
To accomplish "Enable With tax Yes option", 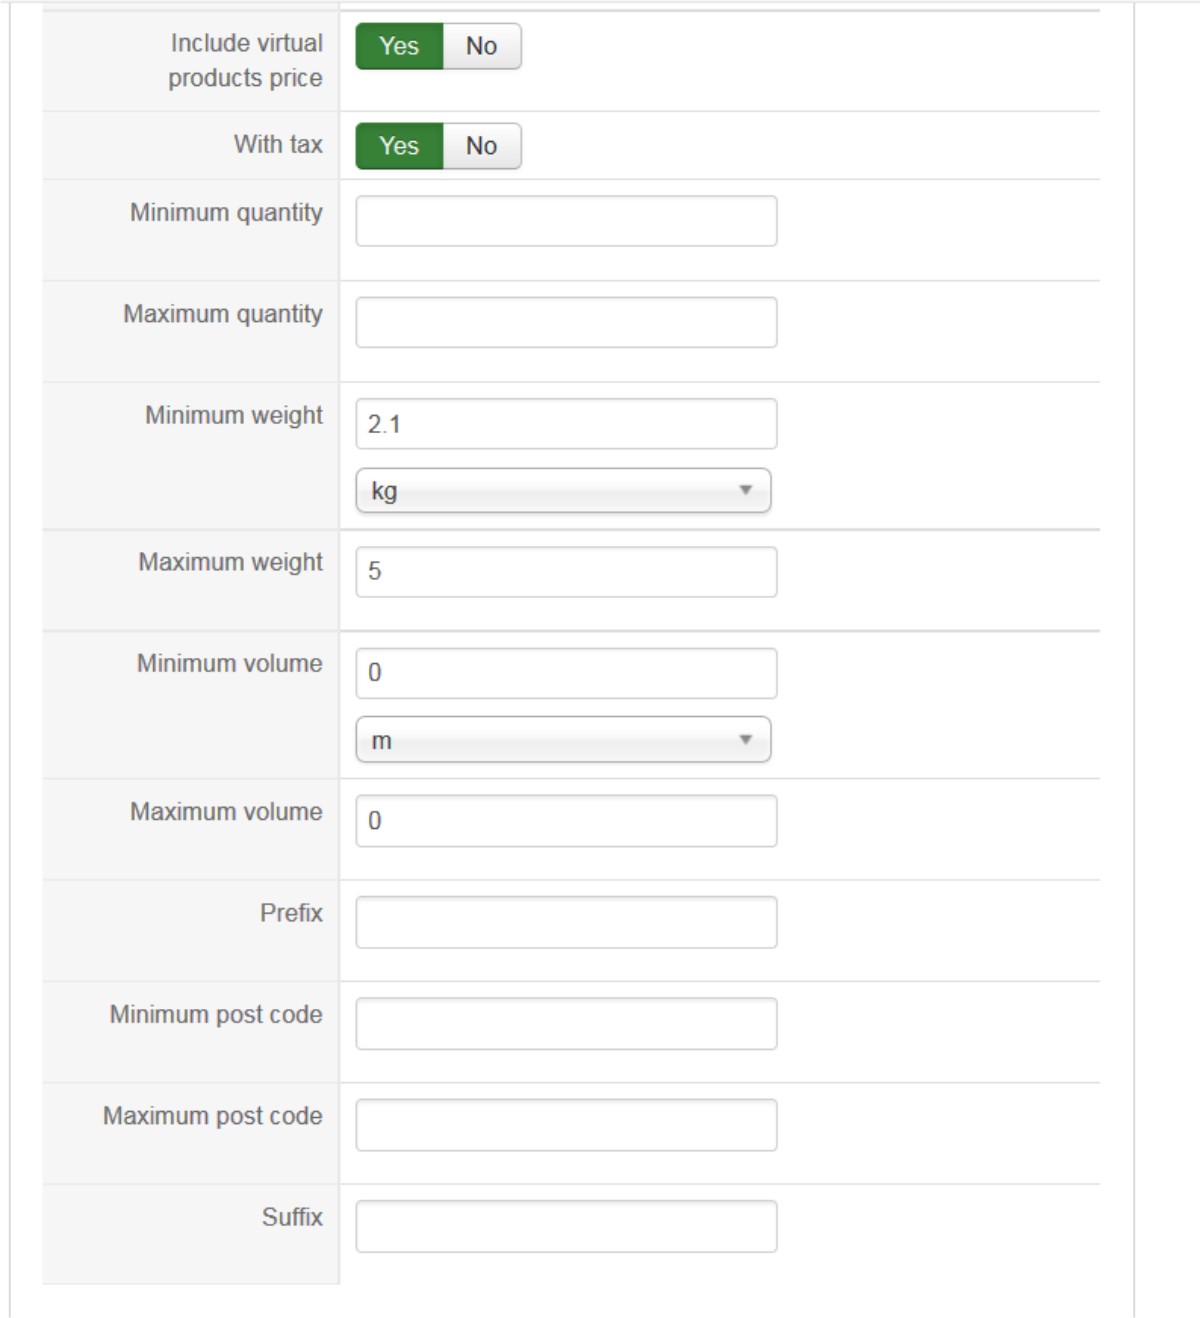I will [x=399, y=146].
